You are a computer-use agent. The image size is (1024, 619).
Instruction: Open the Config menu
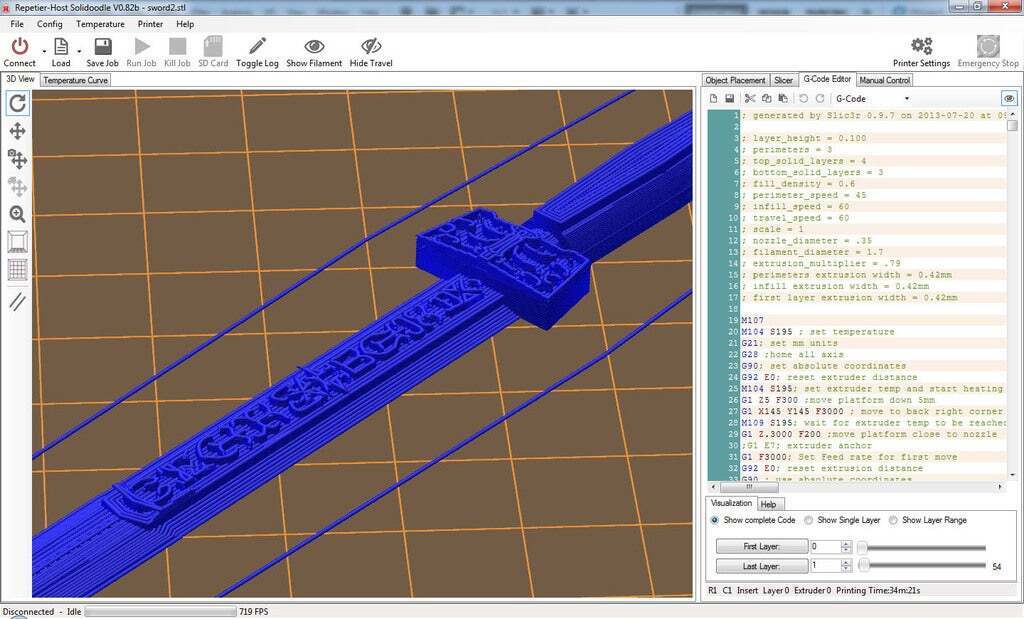(50, 24)
